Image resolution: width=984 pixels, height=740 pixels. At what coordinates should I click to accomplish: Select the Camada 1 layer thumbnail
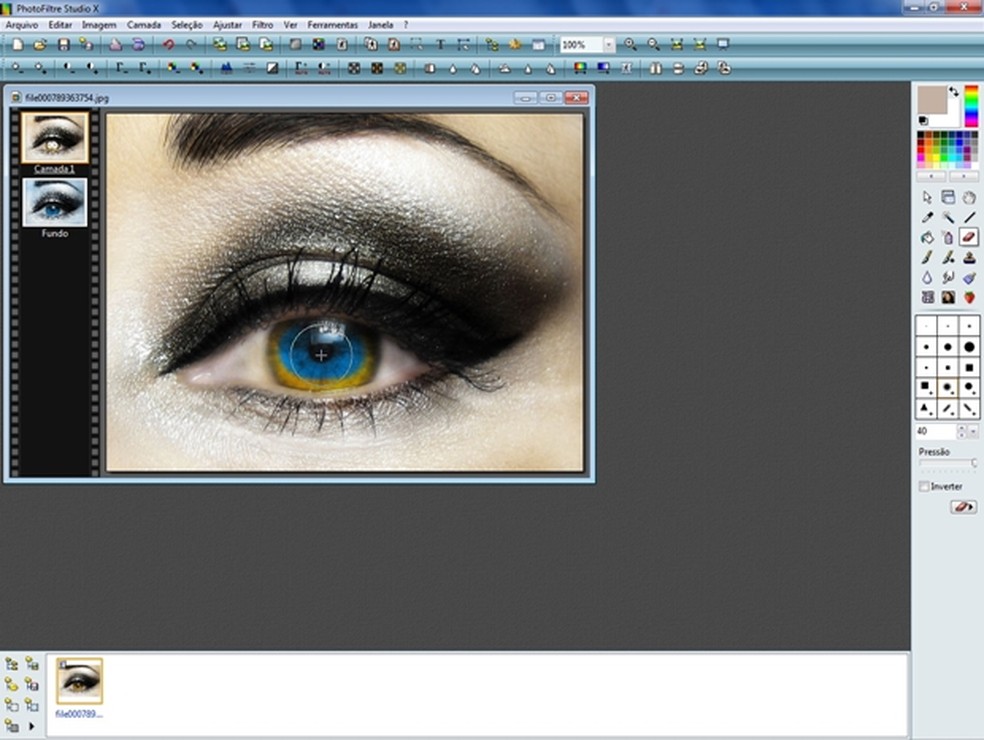click(x=55, y=138)
